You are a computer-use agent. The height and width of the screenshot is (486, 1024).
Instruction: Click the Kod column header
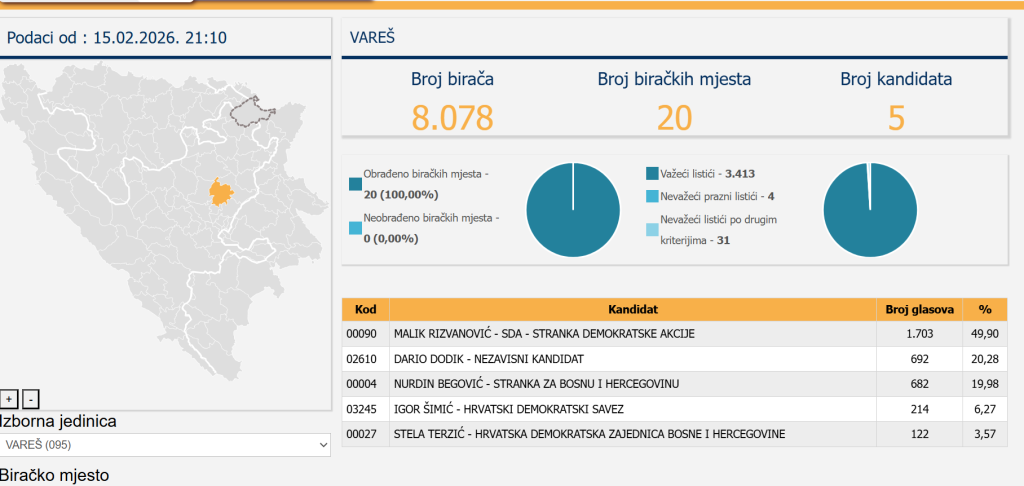click(365, 310)
